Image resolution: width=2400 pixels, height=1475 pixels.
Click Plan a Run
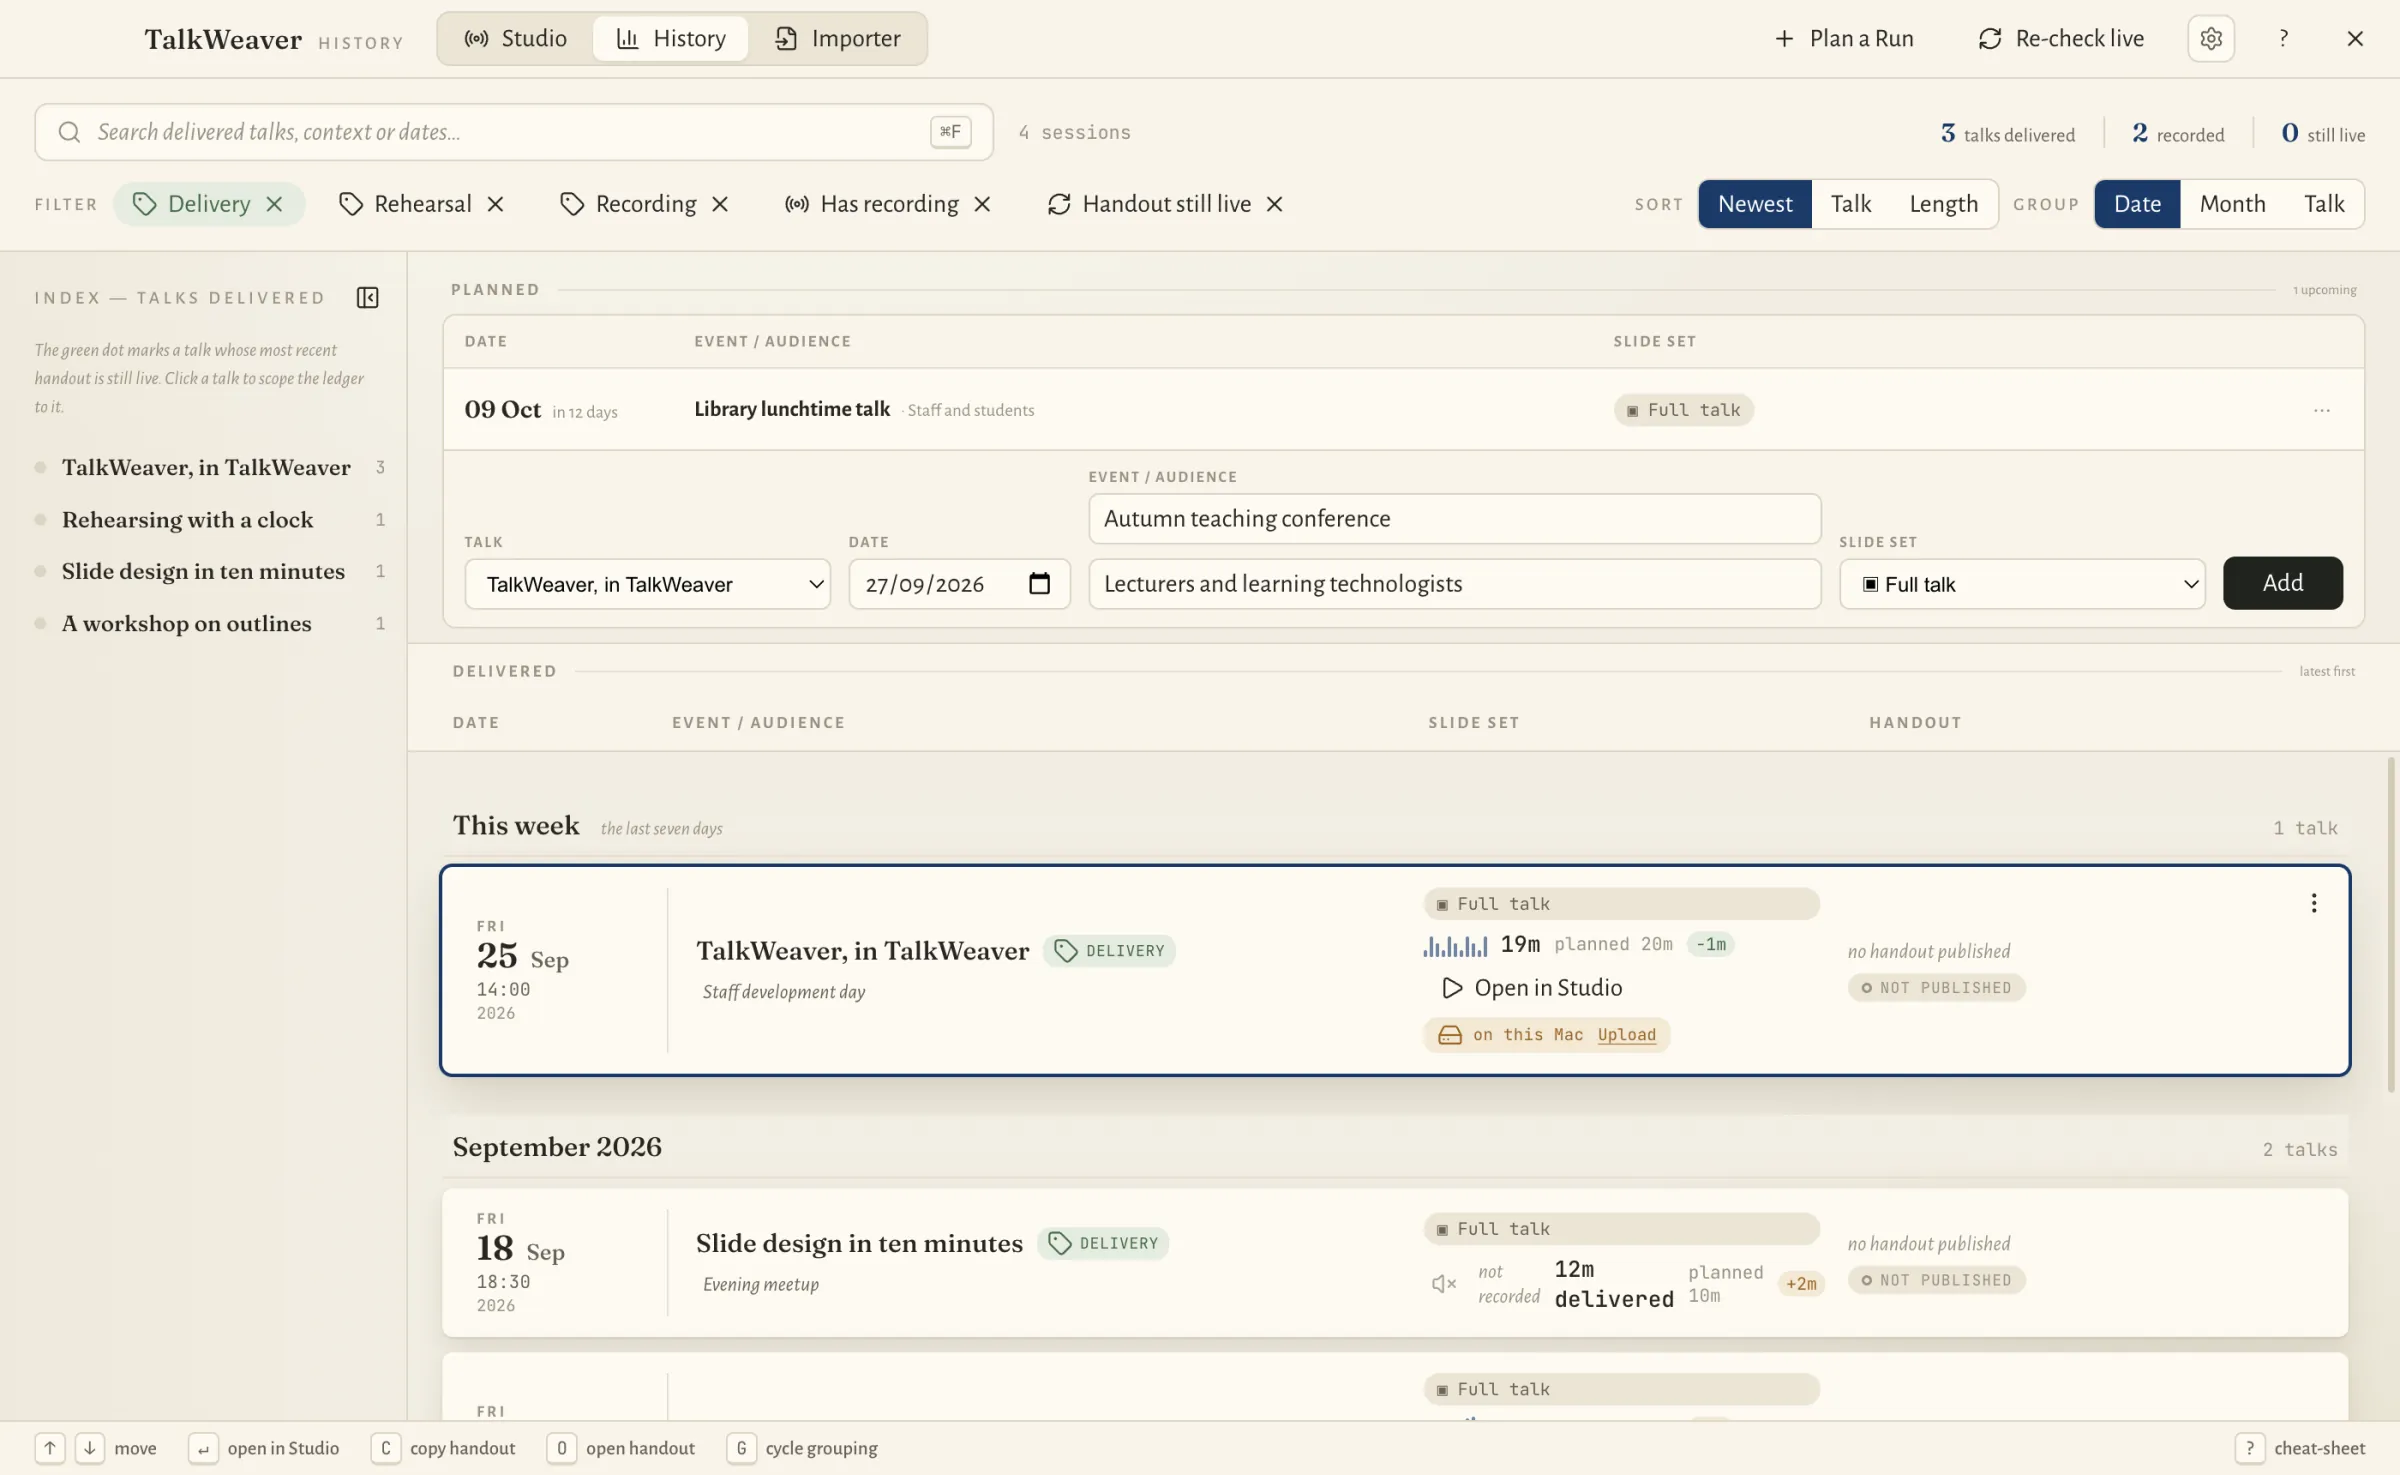1844,38
